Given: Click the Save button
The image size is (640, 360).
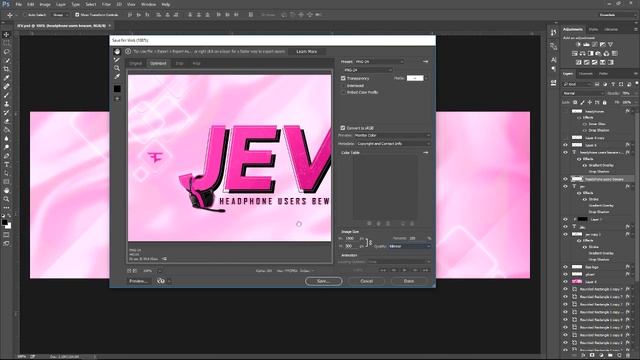Looking at the screenshot, I should click(323, 281).
